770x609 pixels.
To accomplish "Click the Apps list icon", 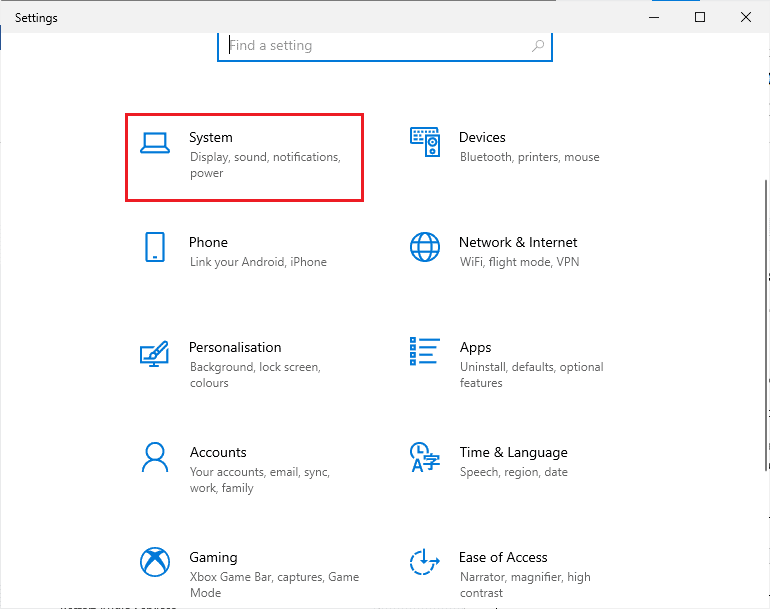I will pyautogui.click(x=425, y=352).
